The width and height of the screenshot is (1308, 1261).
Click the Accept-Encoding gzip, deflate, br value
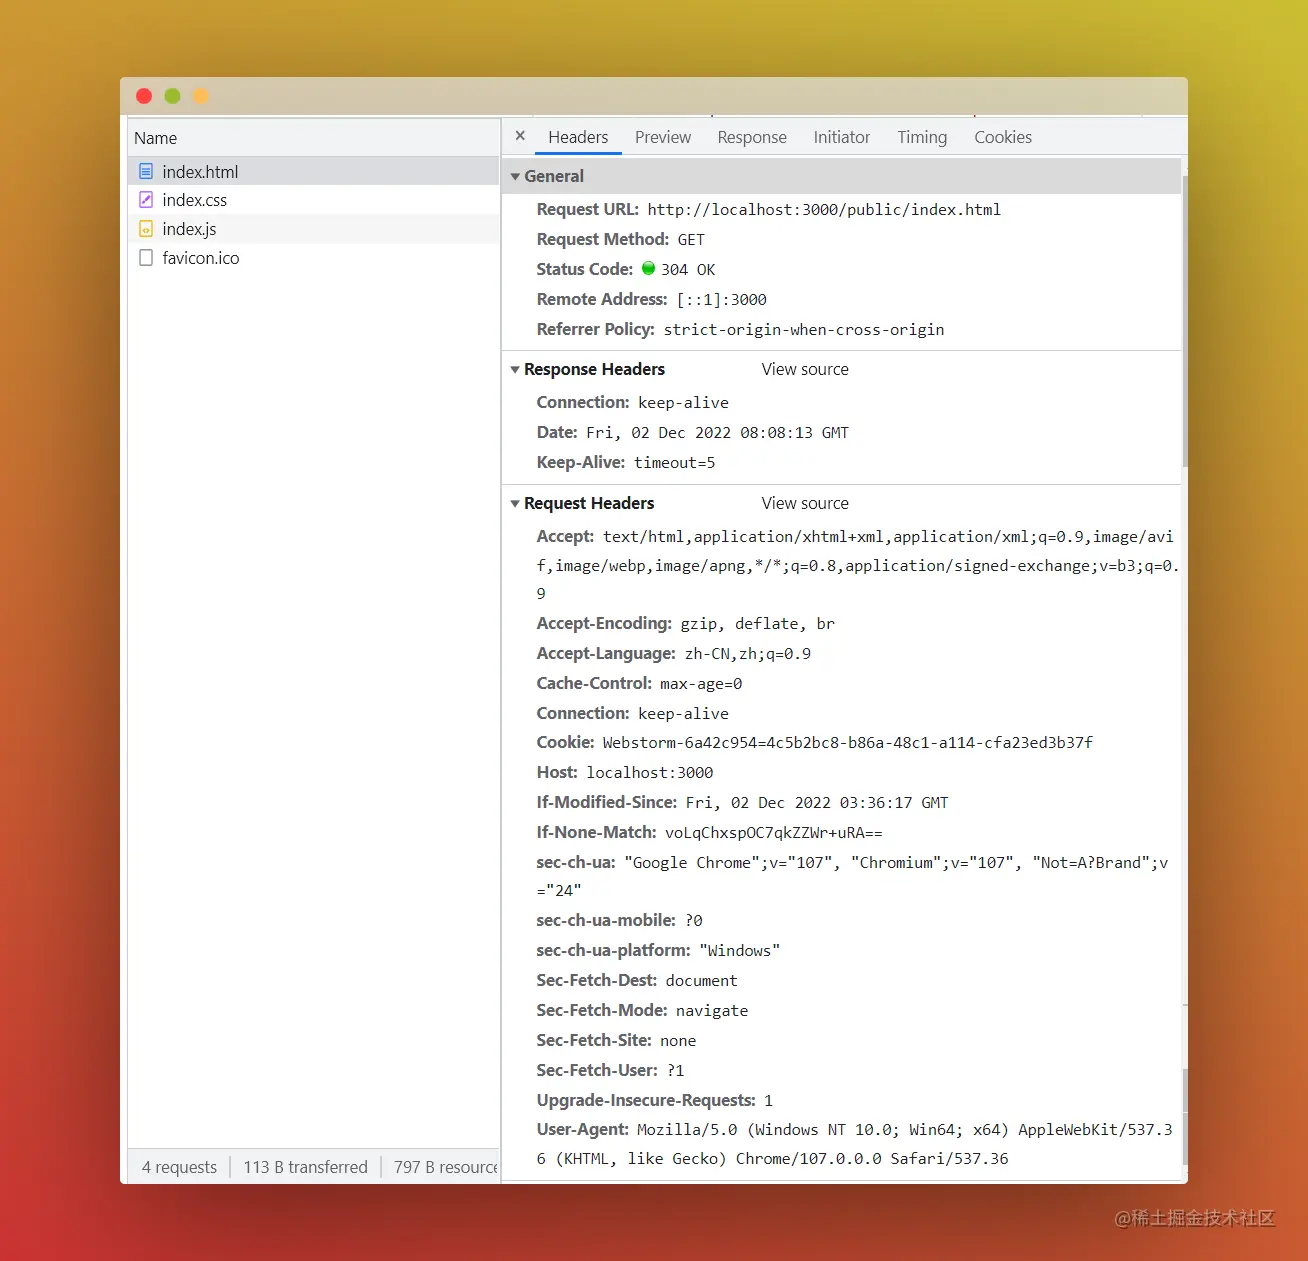758,623
